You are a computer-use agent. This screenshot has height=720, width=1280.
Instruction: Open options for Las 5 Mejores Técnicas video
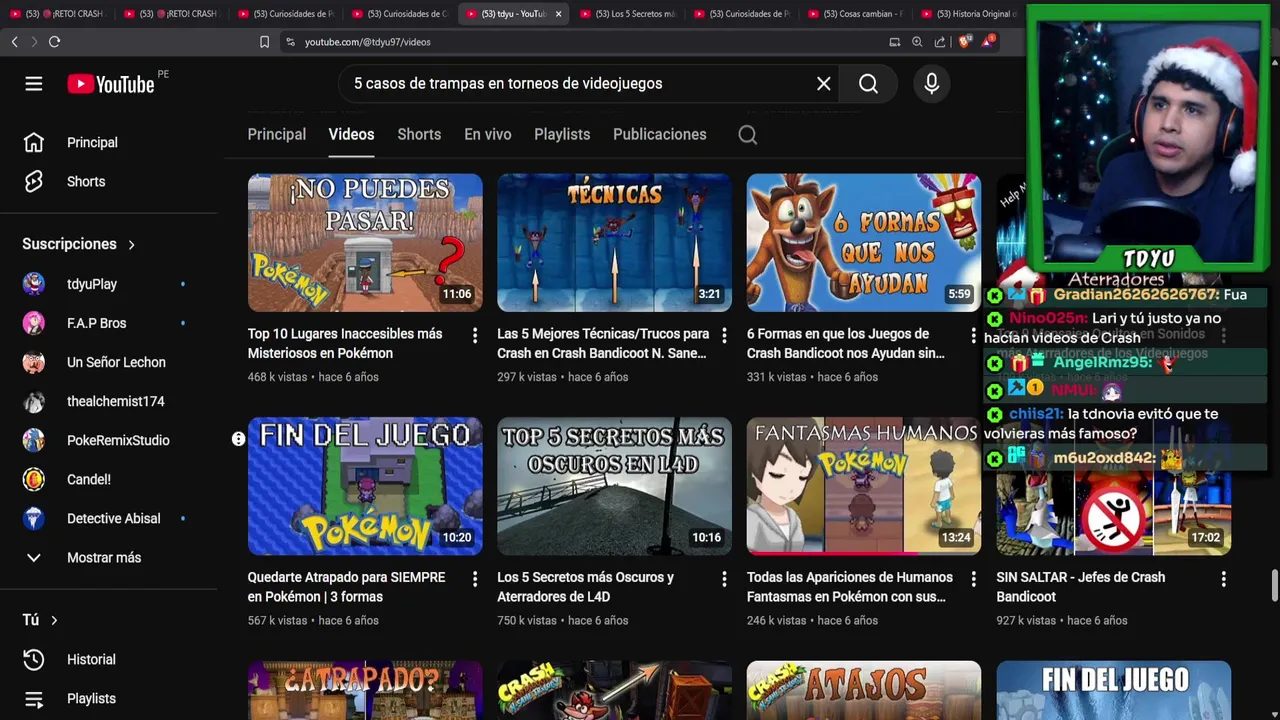coord(724,335)
